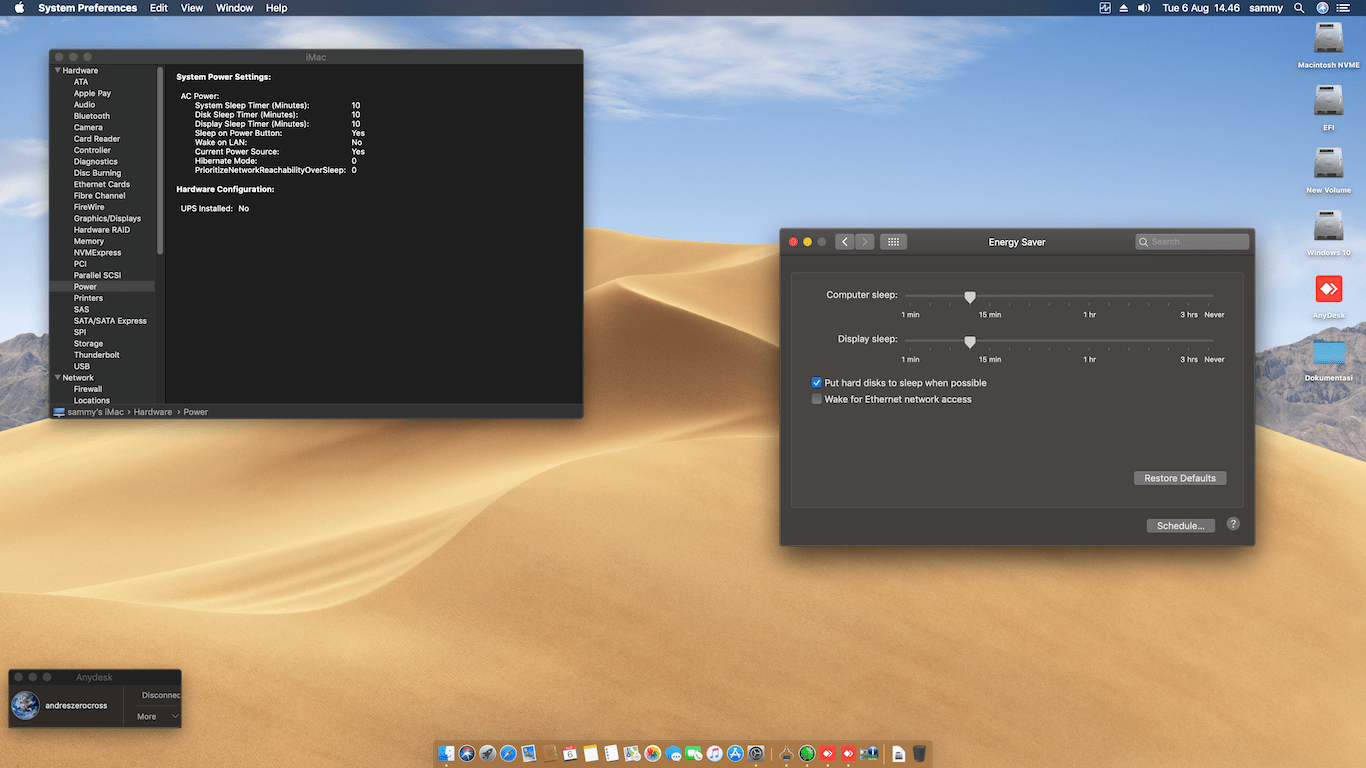
Task: Collapse the Network section triangle
Action: pyautogui.click(x=58, y=378)
